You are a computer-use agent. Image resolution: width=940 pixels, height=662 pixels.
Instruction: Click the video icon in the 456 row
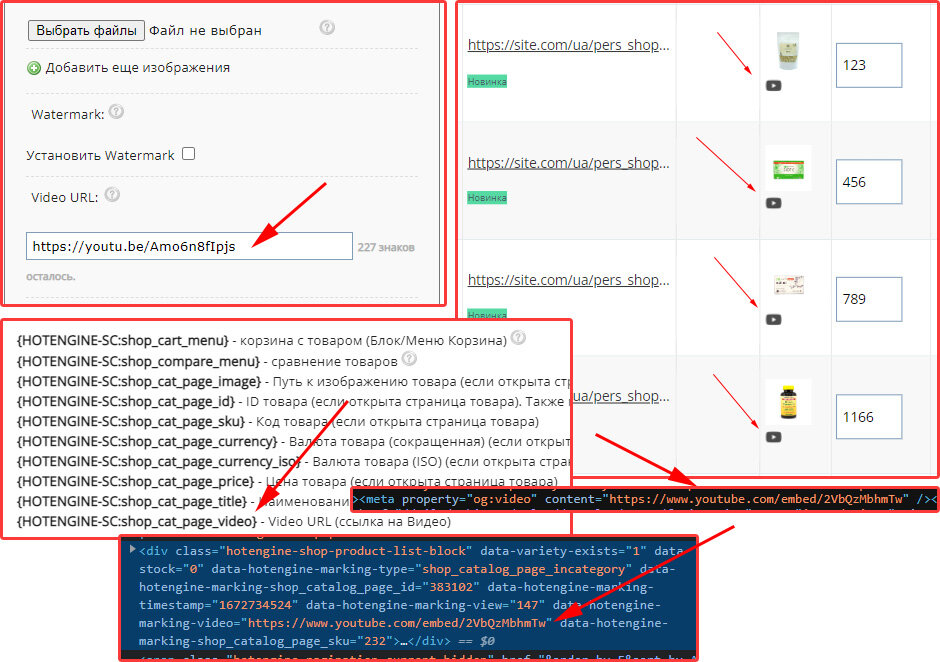[x=773, y=203]
